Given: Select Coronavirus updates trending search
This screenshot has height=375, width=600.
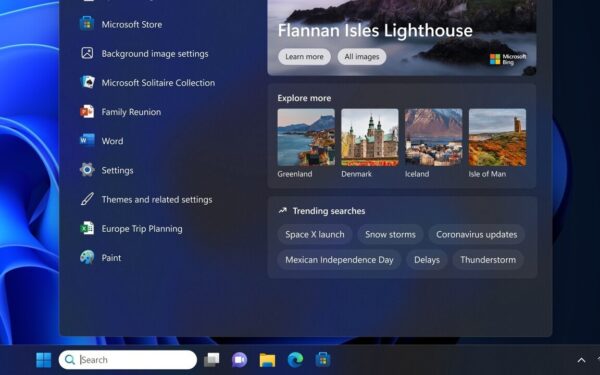Looking at the screenshot, I should tap(476, 235).
